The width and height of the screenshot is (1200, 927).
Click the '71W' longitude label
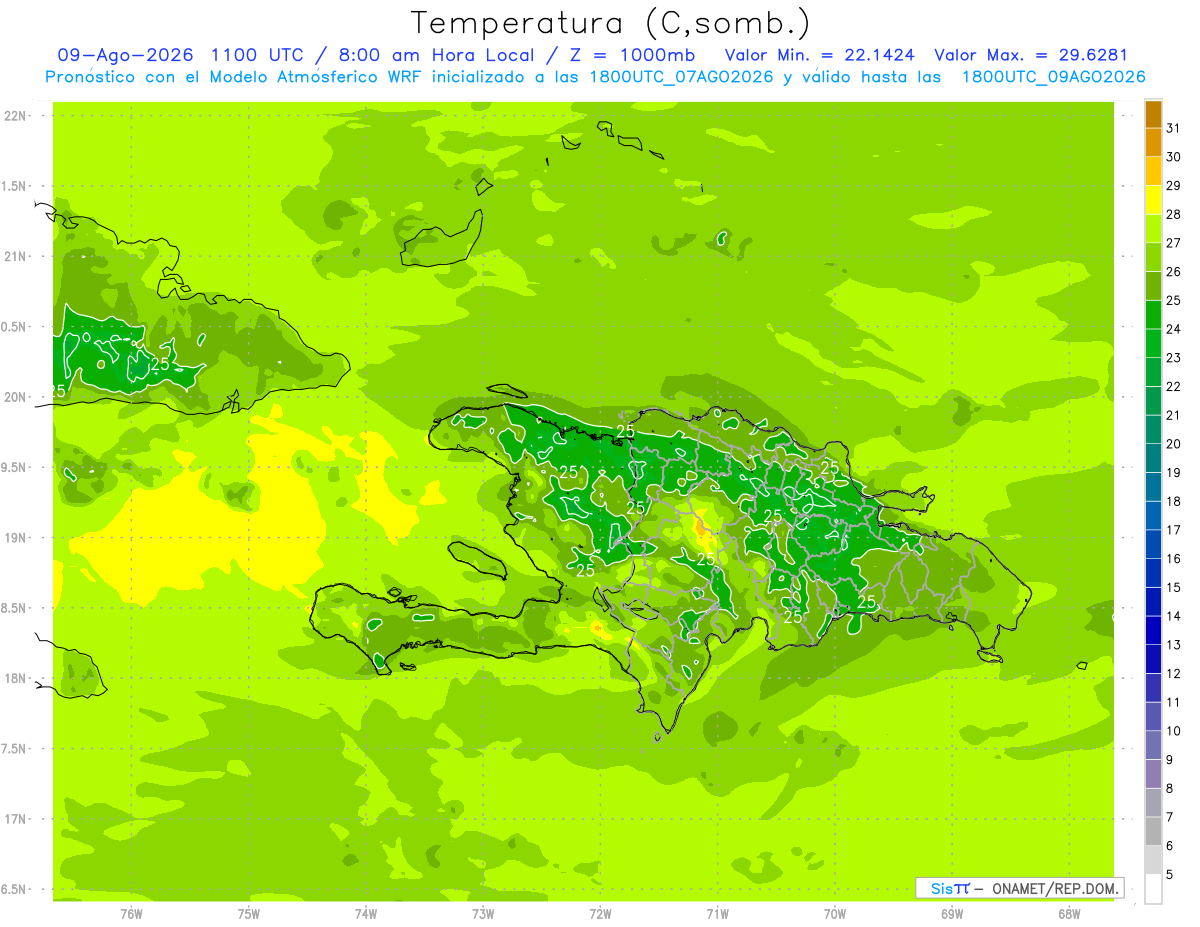[717, 913]
